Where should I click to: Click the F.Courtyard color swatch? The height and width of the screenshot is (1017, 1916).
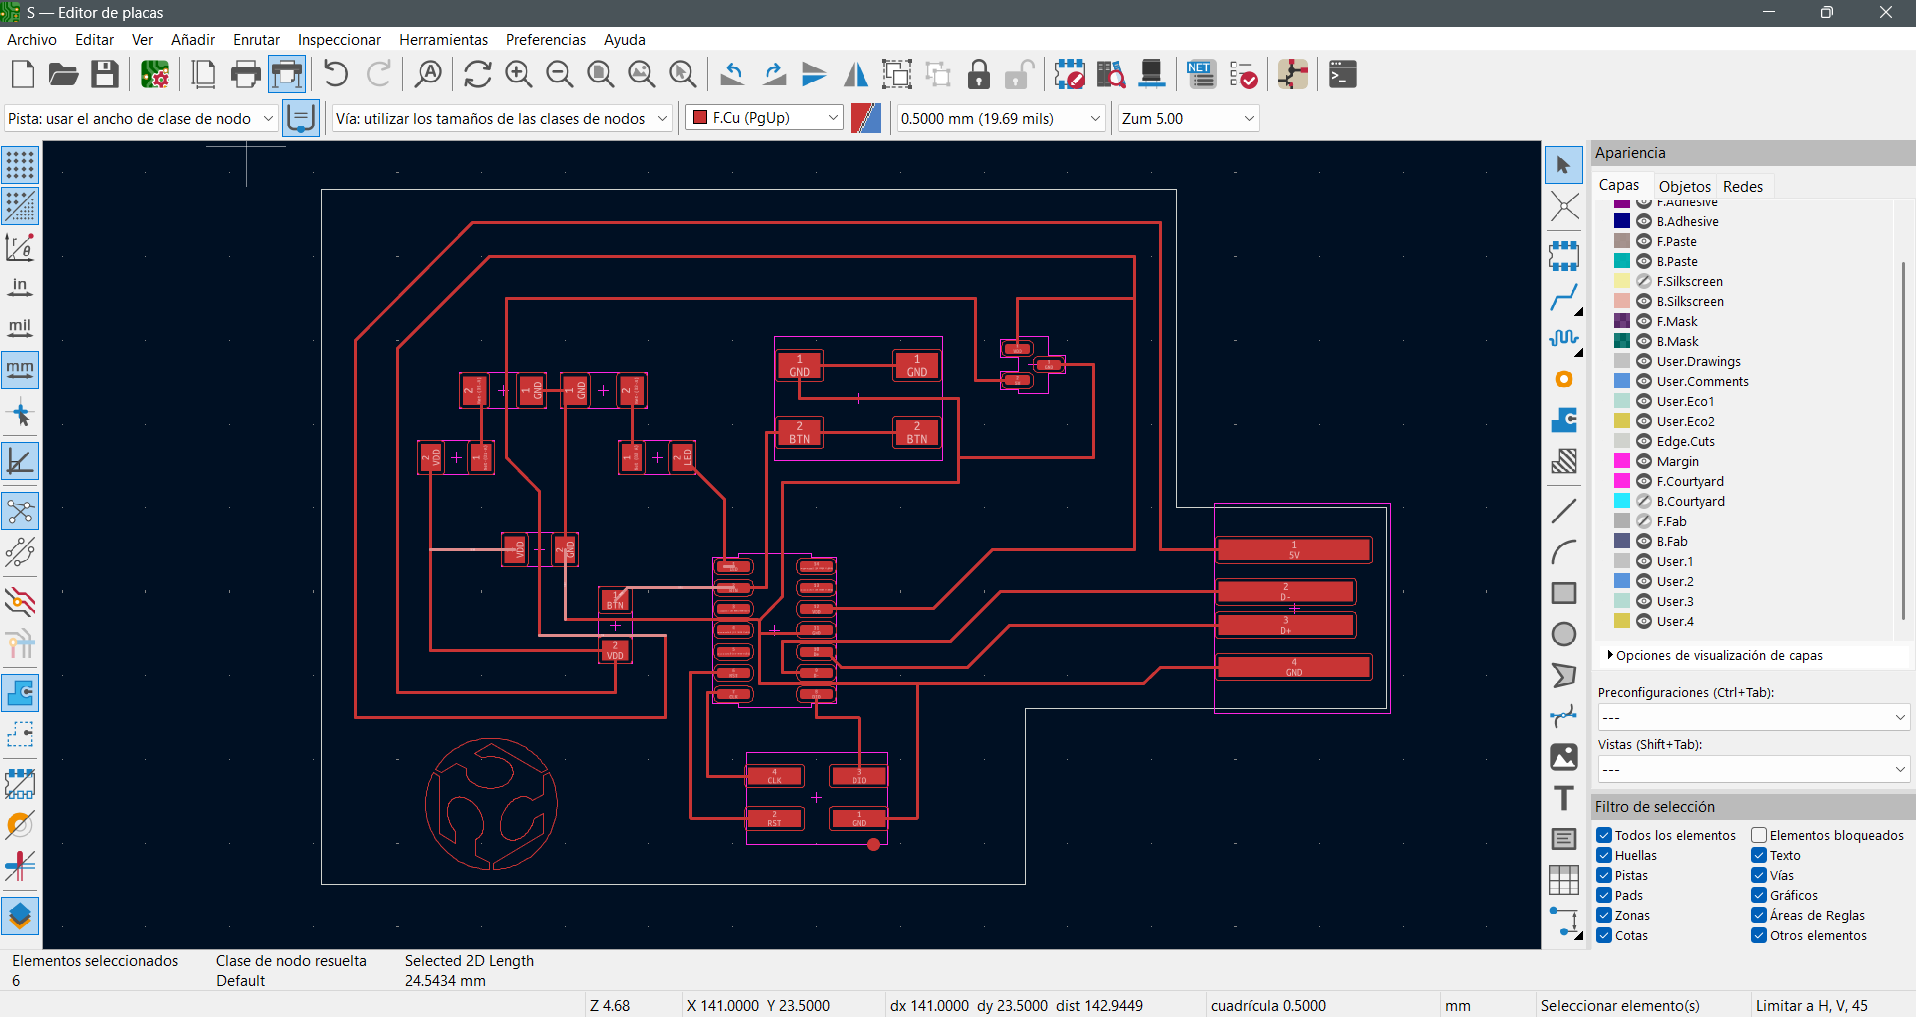(1622, 481)
